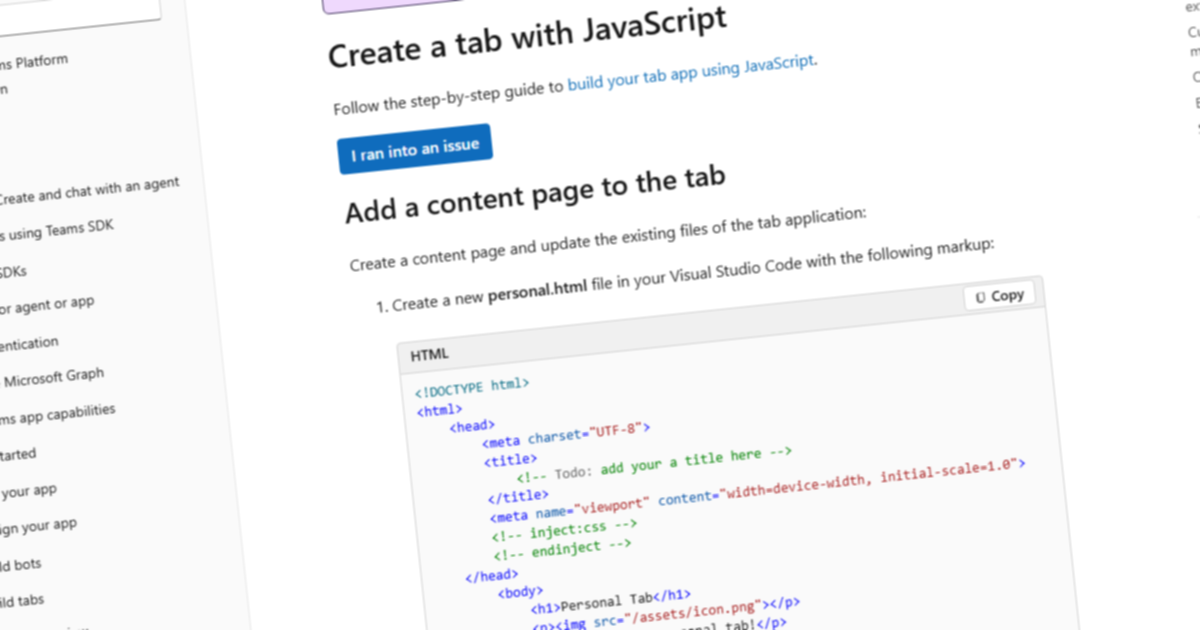Click the '<html>' code line

pos(439,409)
